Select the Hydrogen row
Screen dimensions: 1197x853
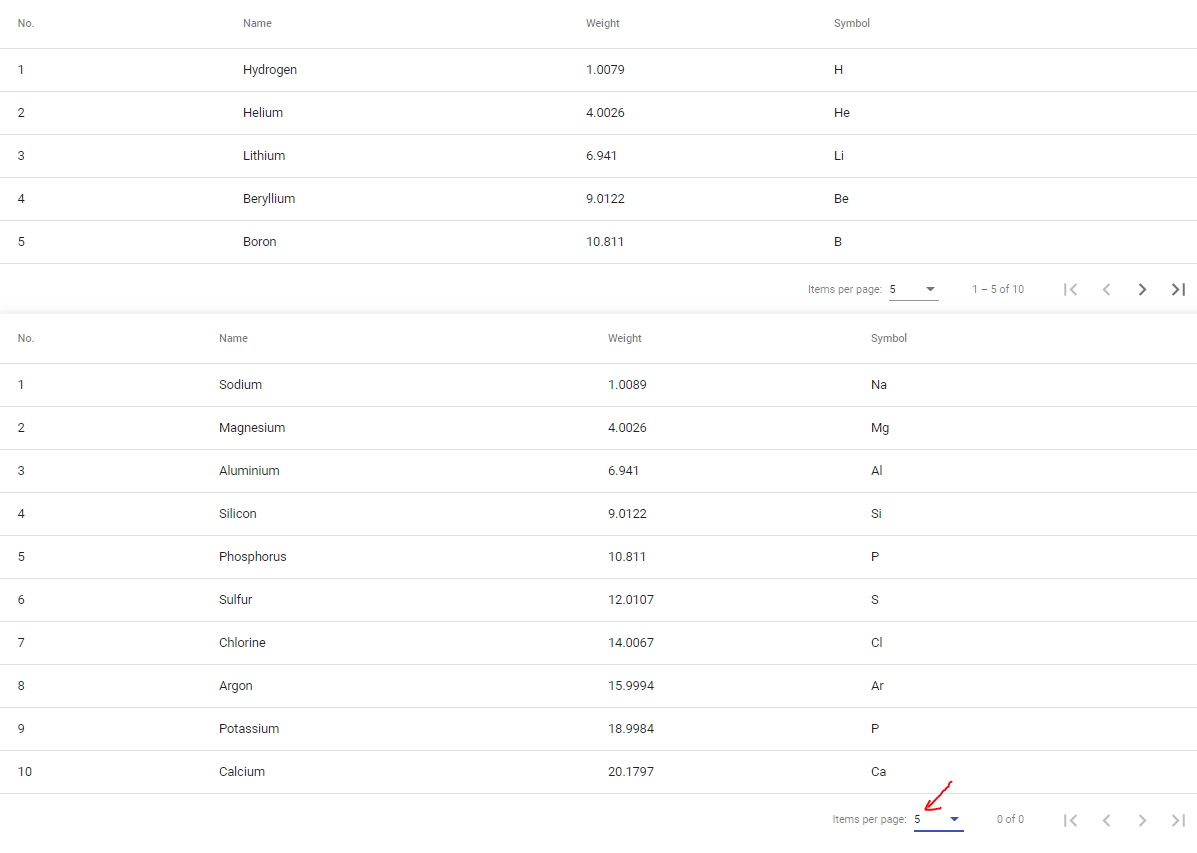coord(598,70)
